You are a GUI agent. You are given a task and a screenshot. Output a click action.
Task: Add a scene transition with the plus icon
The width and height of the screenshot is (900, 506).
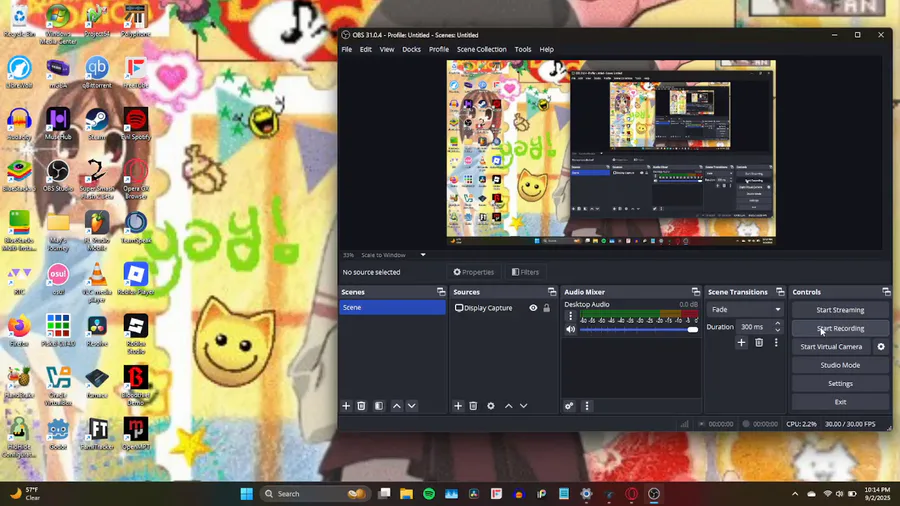coord(742,343)
